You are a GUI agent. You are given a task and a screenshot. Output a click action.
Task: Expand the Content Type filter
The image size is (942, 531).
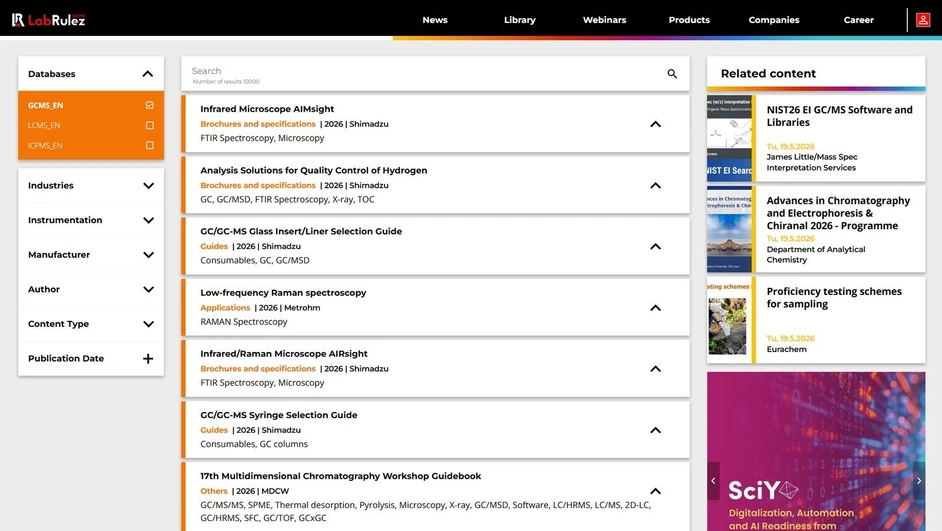click(x=148, y=324)
